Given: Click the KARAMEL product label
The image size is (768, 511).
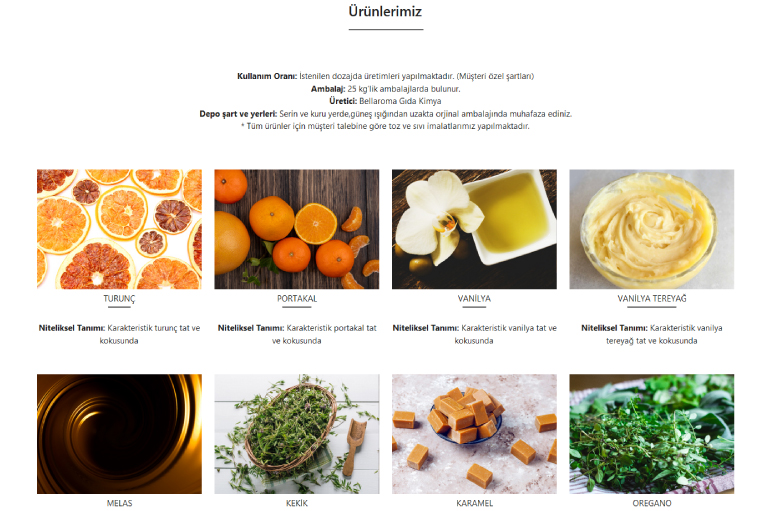Looking at the screenshot, I should point(475,503).
